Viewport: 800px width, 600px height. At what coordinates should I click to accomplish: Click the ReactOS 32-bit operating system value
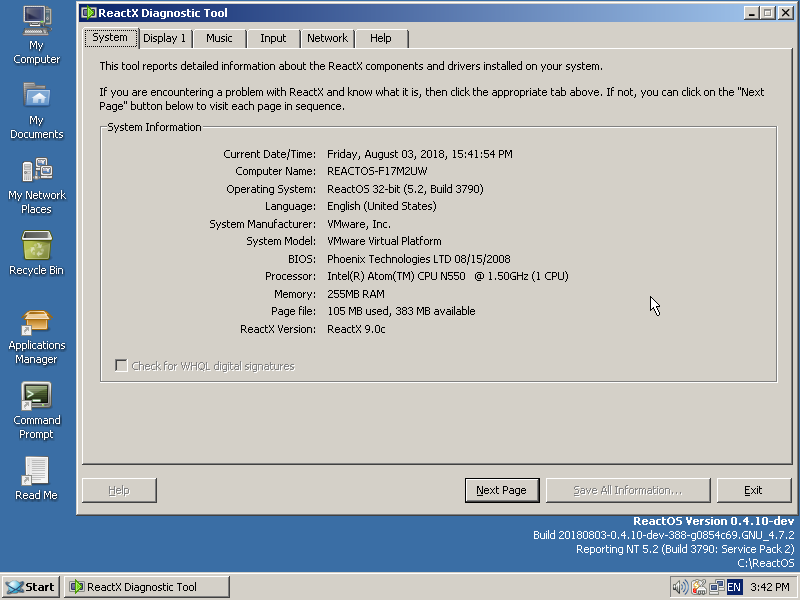tap(405, 189)
